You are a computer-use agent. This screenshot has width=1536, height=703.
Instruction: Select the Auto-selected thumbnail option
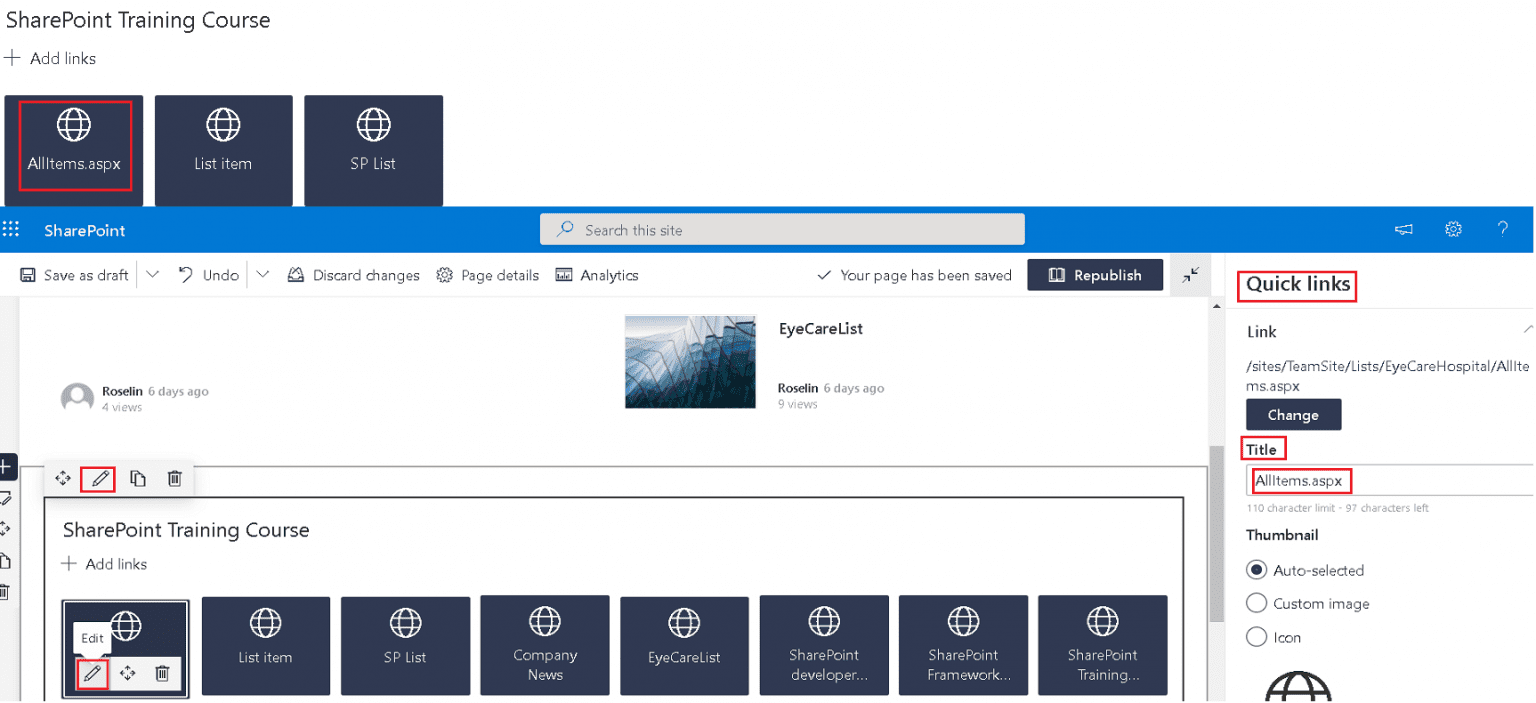click(1256, 570)
